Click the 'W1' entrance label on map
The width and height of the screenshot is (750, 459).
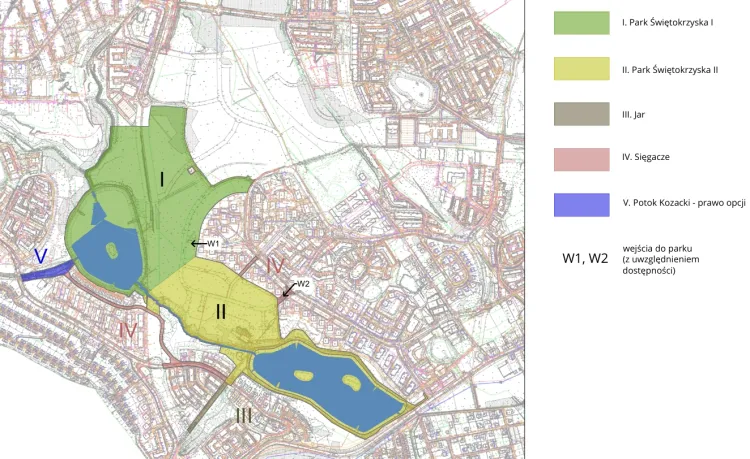click(213, 243)
